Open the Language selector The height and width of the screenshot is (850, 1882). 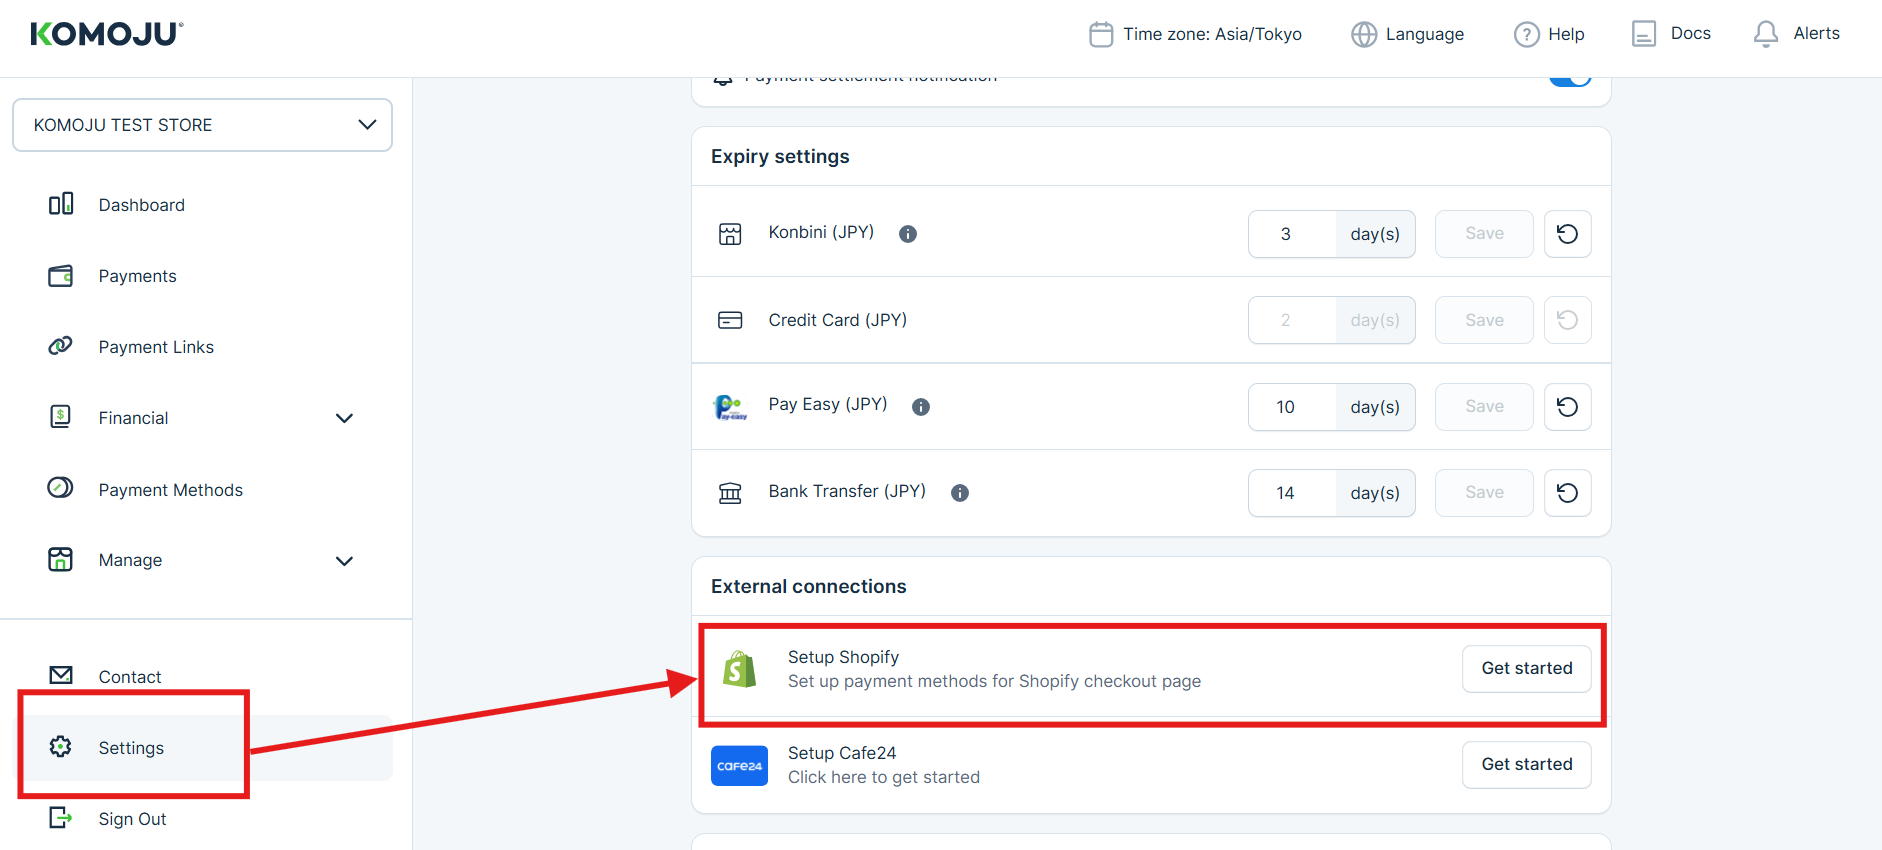tap(1407, 34)
